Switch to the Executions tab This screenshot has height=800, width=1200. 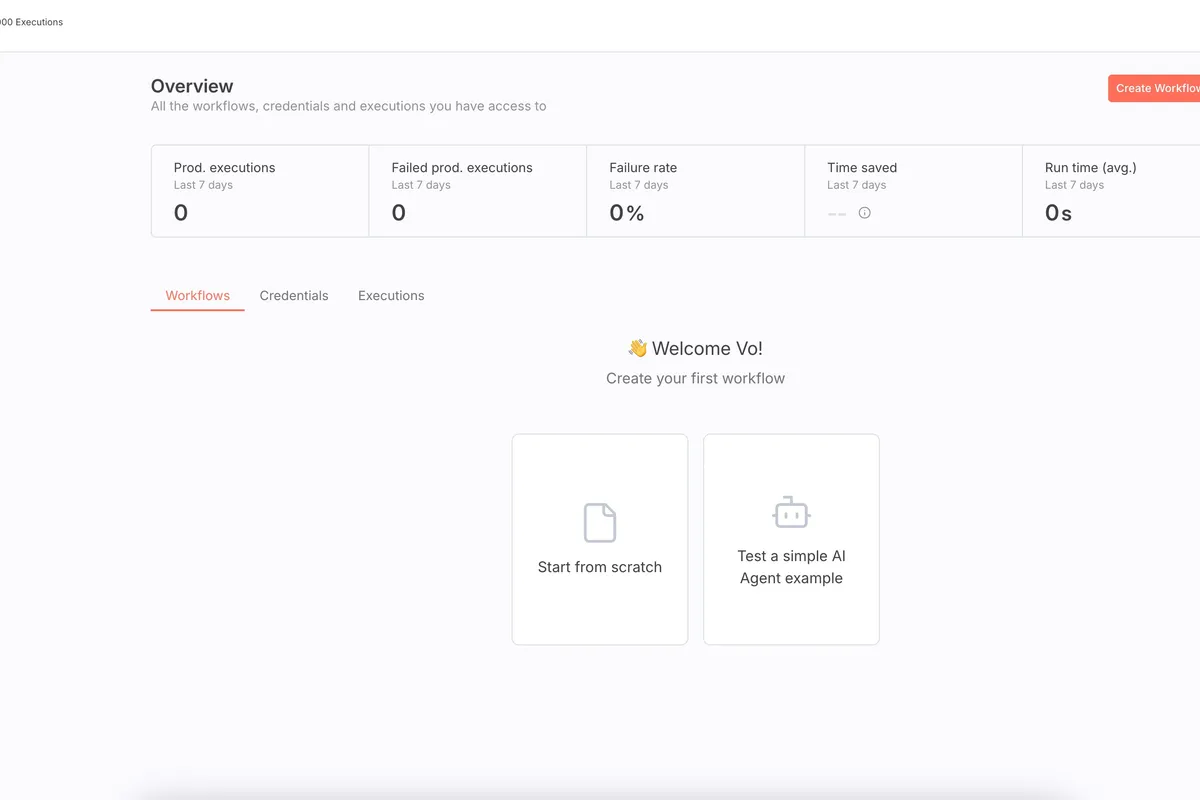tap(391, 296)
